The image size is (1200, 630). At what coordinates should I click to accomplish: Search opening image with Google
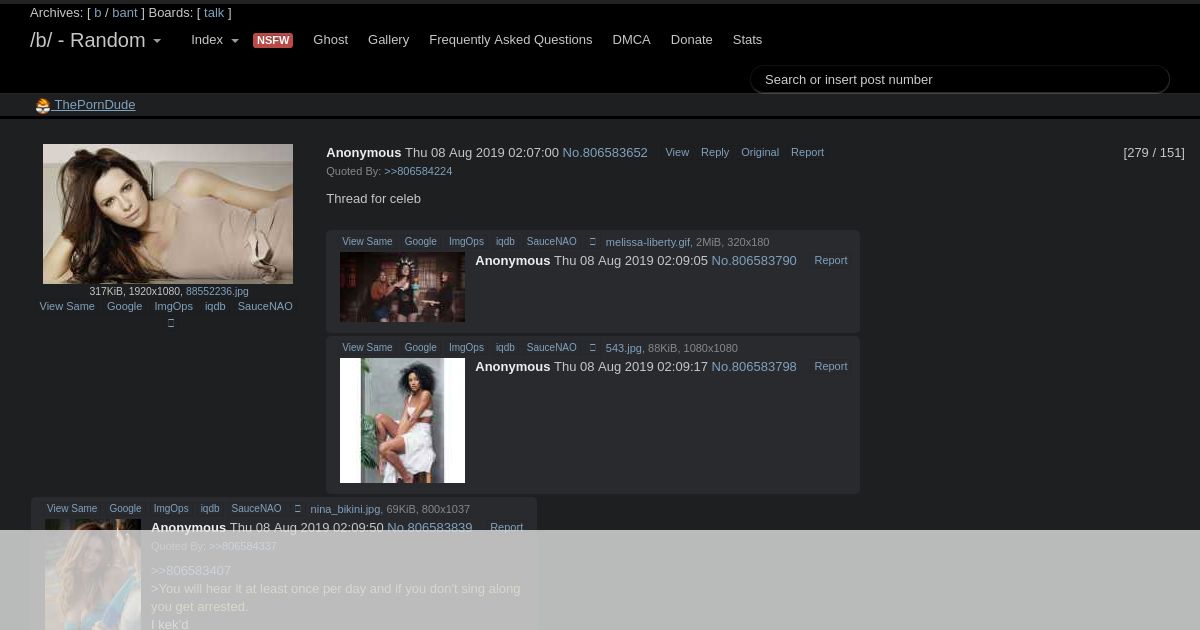tap(124, 307)
